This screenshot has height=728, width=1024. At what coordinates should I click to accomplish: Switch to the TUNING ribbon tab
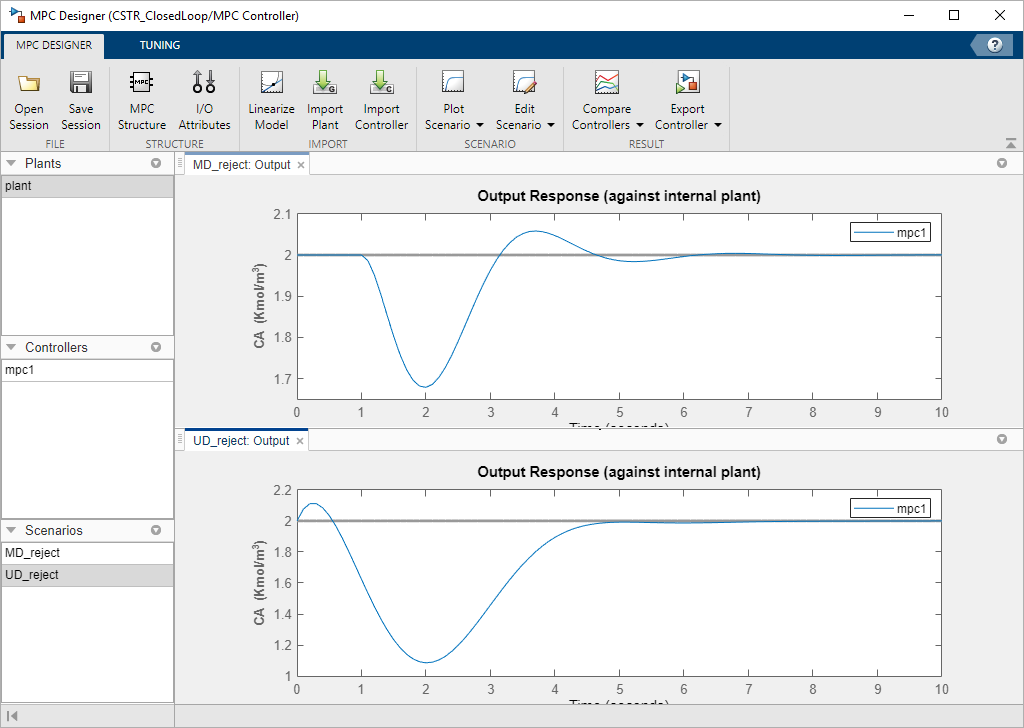click(160, 45)
